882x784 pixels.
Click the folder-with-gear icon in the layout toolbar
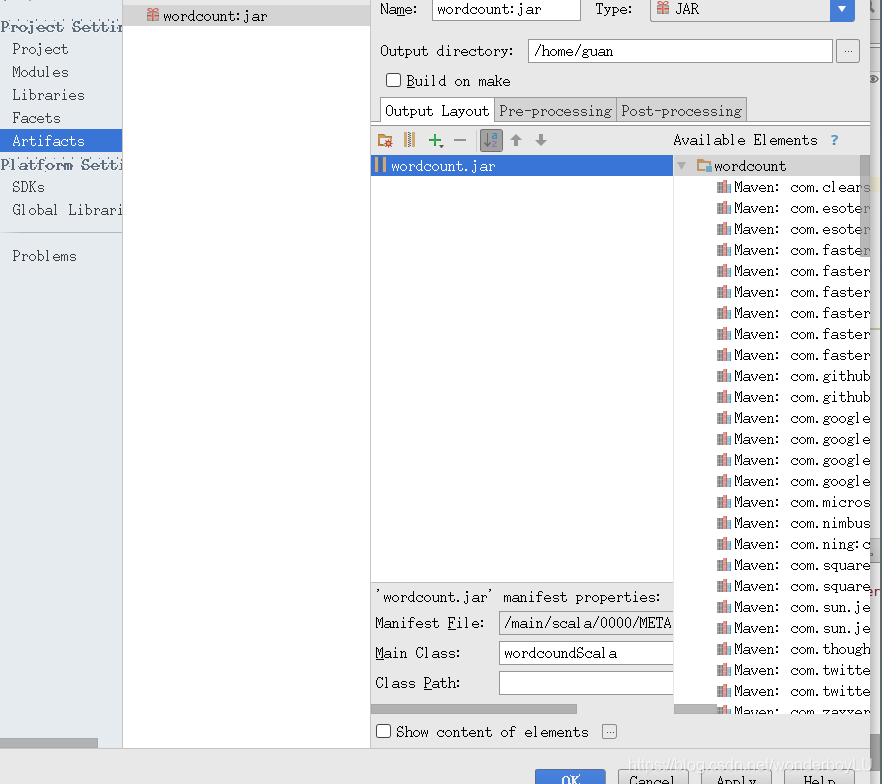click(x=385, y=140)
